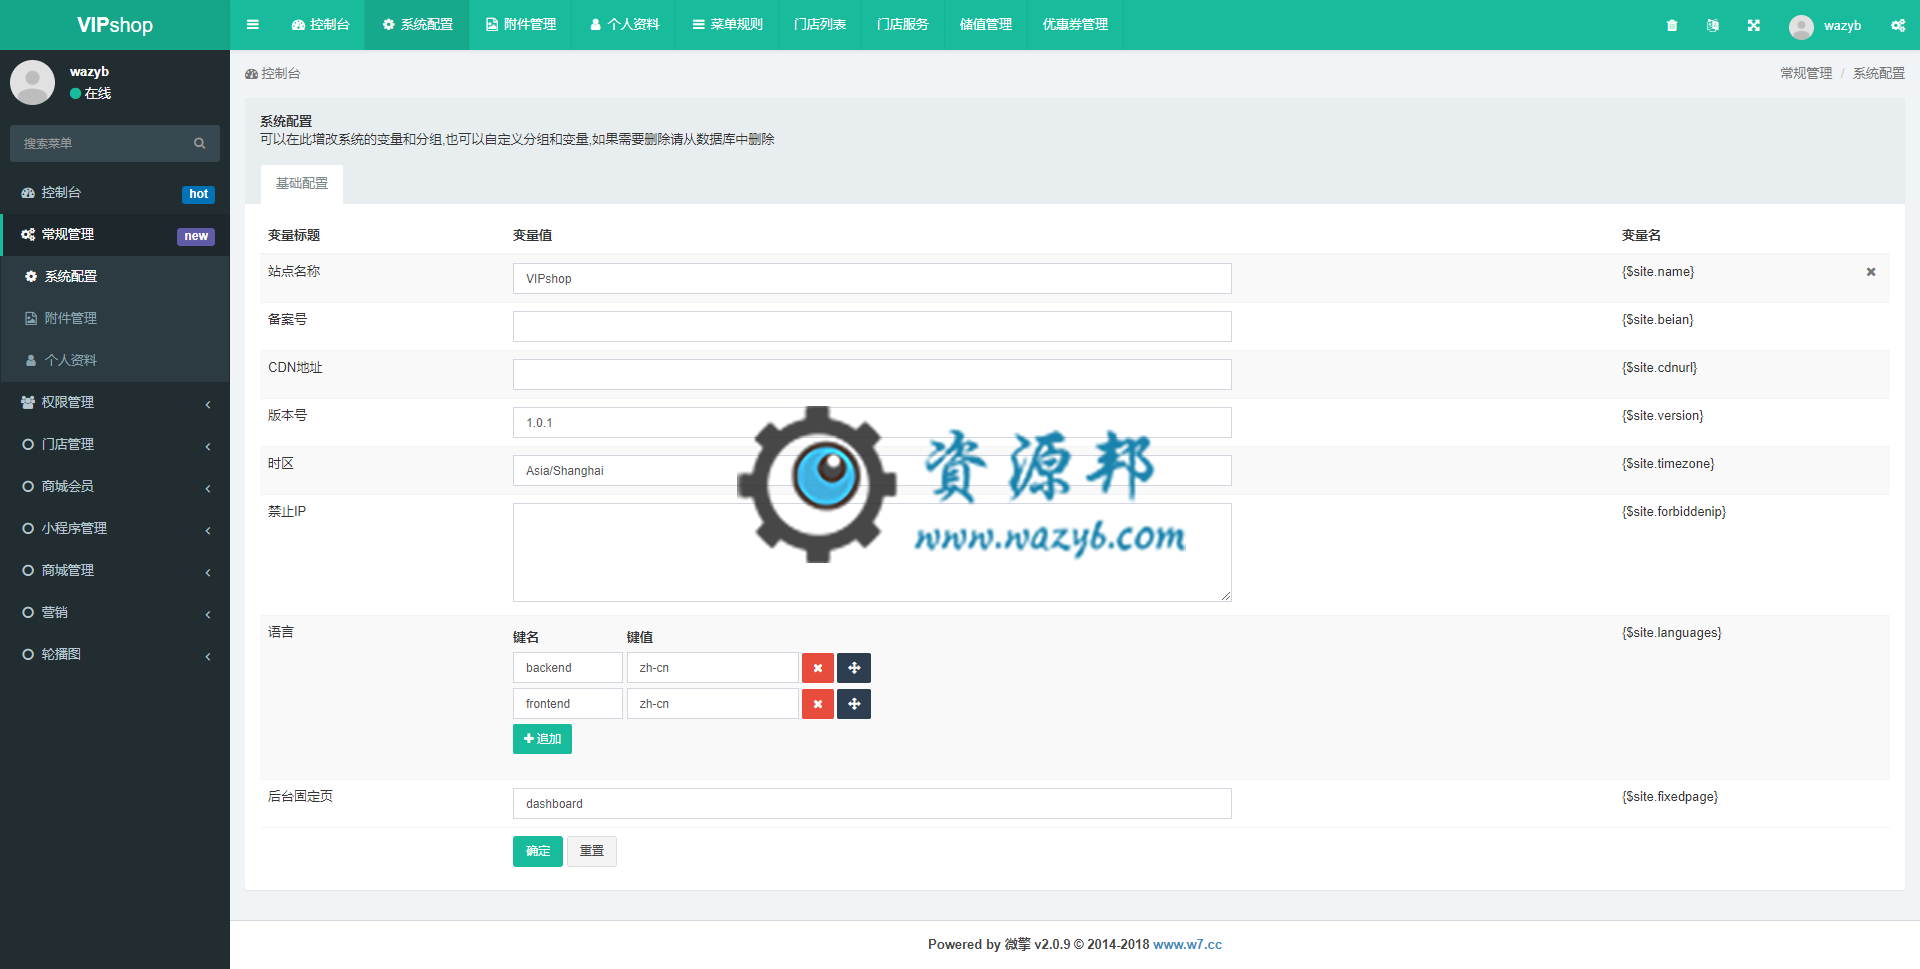
Task: Click move handle for frontend row
Action: click(x=854, y=704)
